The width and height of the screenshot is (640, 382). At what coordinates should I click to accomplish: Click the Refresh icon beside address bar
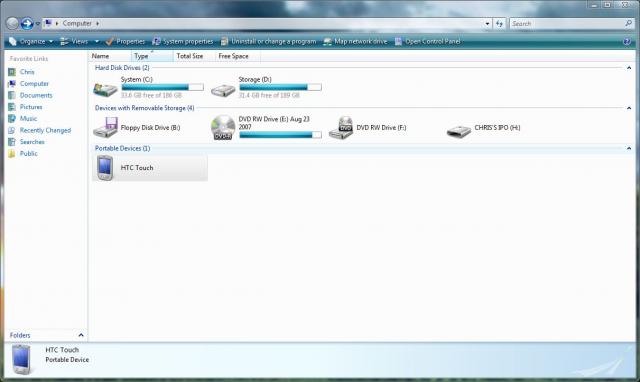pyautogui.click(x=500, y=24)
